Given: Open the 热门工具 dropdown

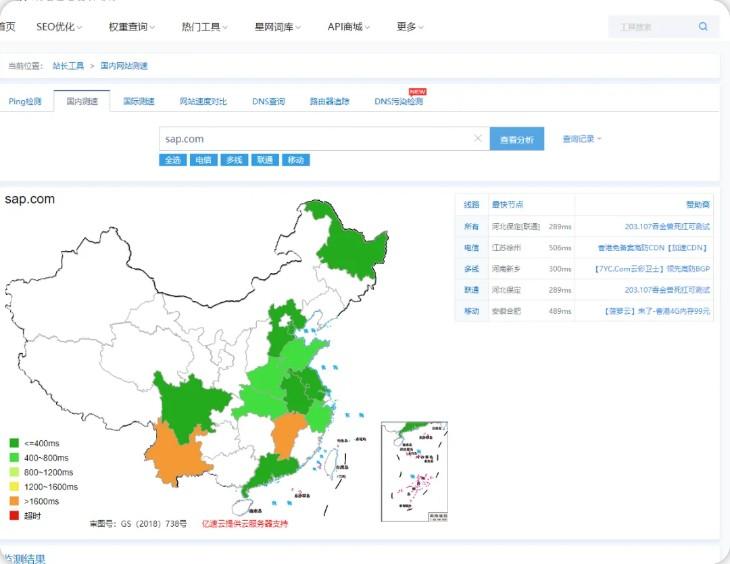Looking at the screenshot, I should tap(204, 27).
